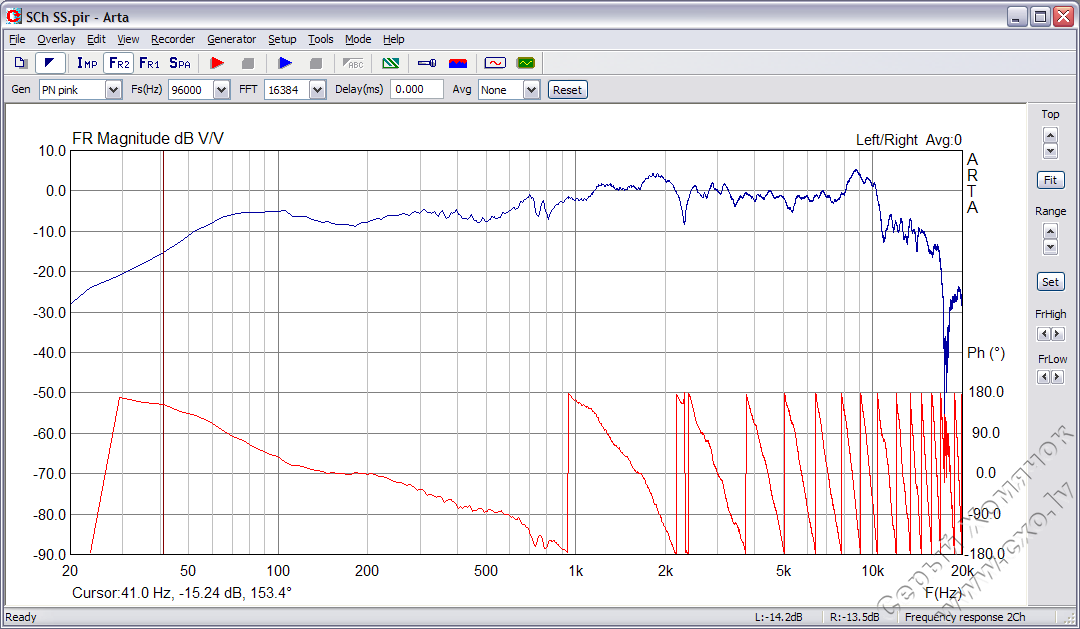Switch to SPA spectrum analyzer mode
Viewport: 1080px width, 629px height.
[180, 63]
